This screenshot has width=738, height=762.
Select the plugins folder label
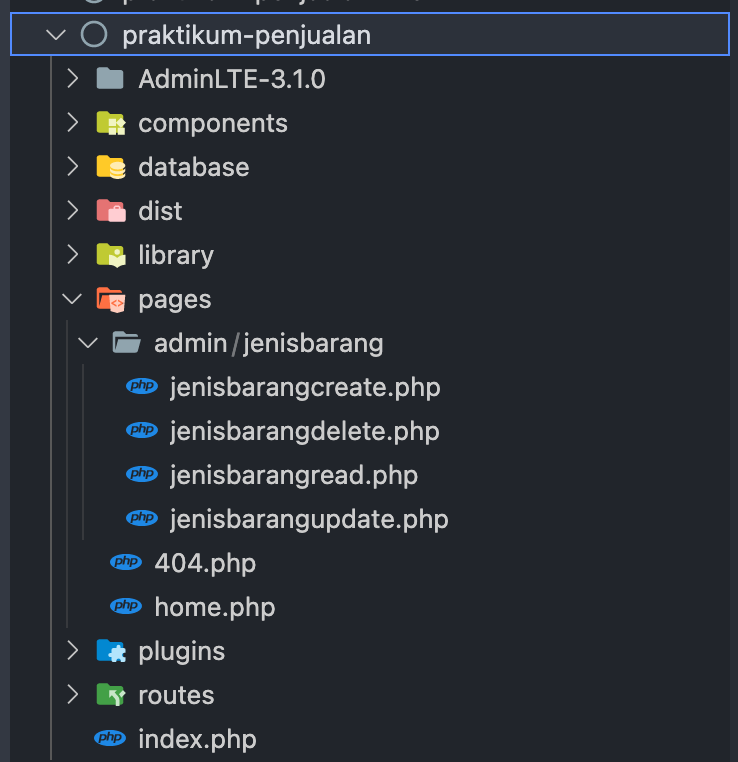point(182,652)
